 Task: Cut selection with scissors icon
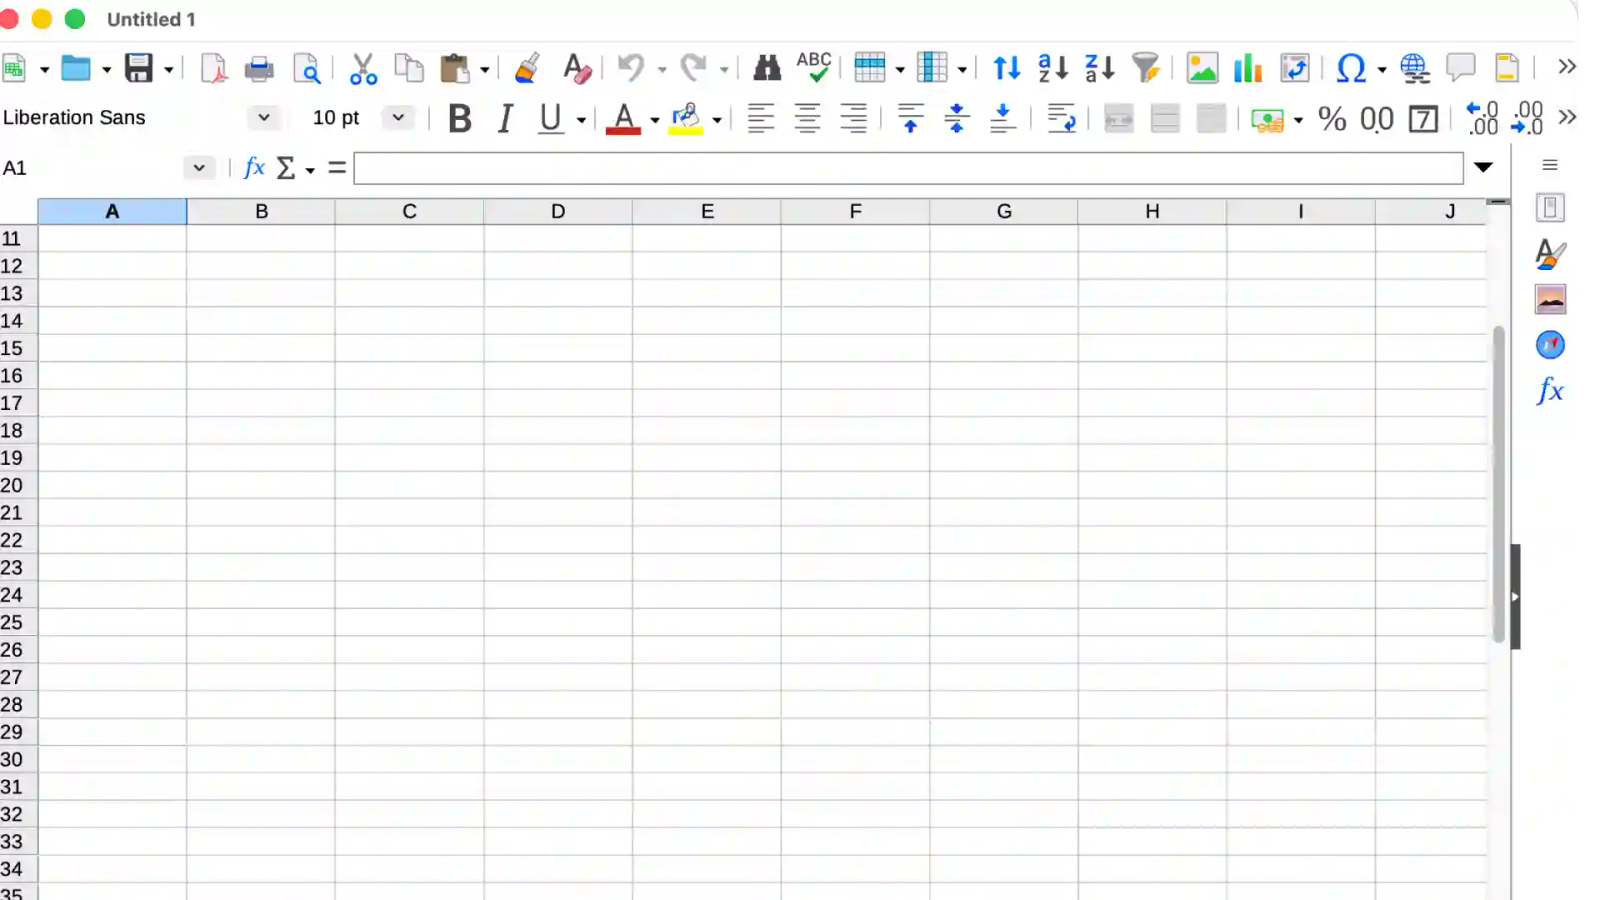363,69
